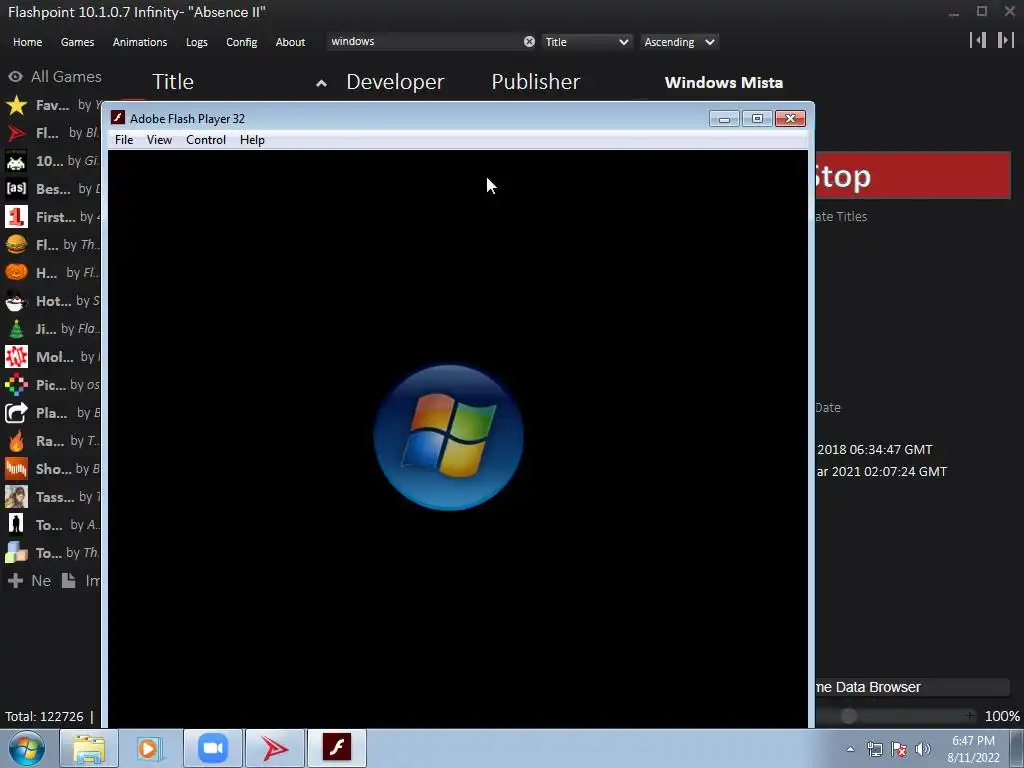This screenshot has width=1024, height=768.
Task: Open the Home tab in Flashpoint
Action: coord(27,42)
